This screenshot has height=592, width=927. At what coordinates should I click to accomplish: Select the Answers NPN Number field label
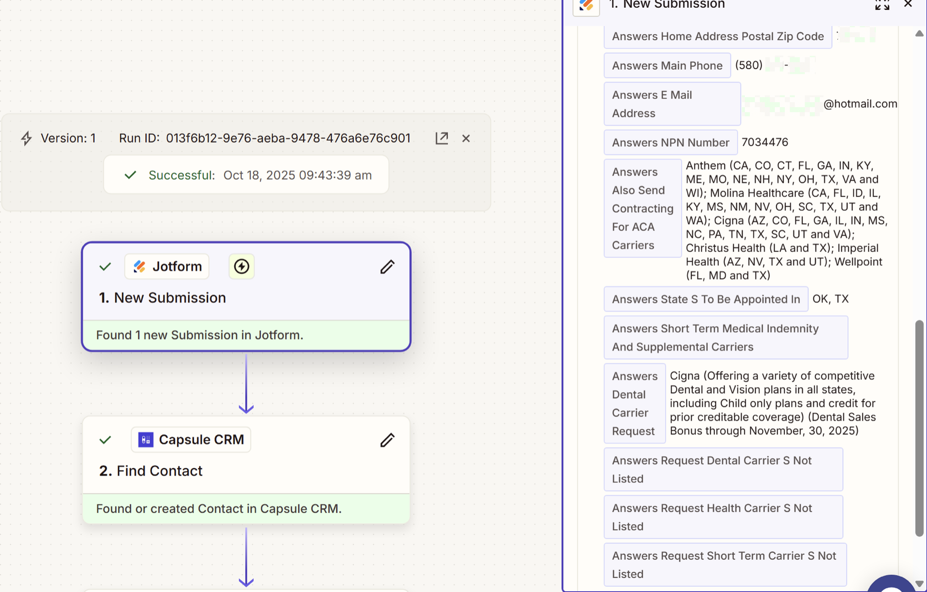(670, 142)
